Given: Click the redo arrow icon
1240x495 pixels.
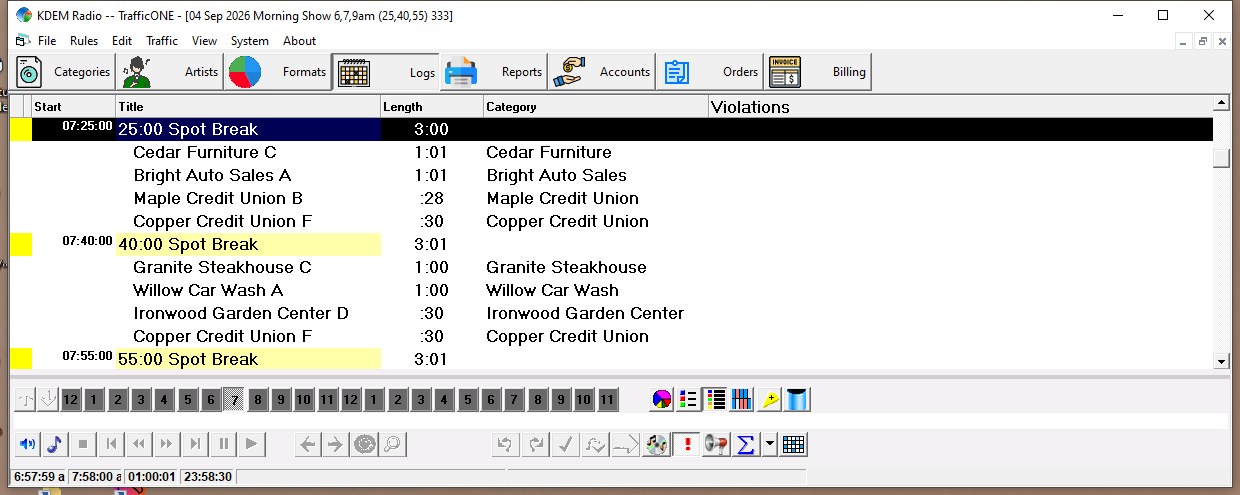Looking at the screenshot, I should pos(535,444).
